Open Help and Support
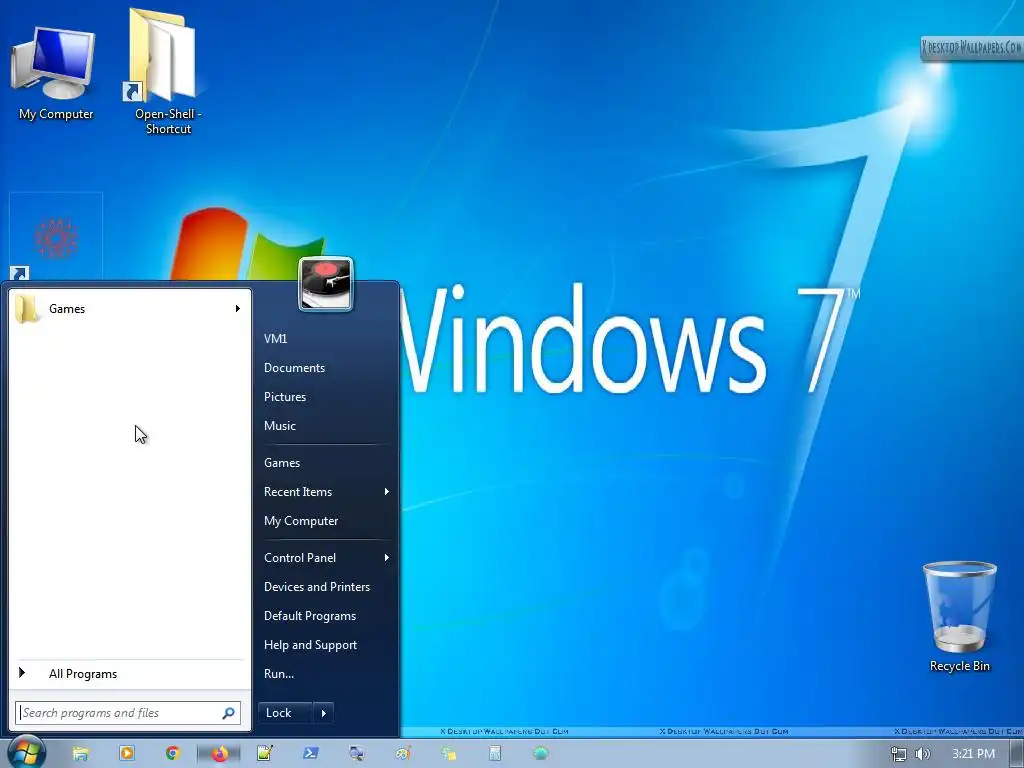The image size is (1024, 768). [x=310, y=645]
